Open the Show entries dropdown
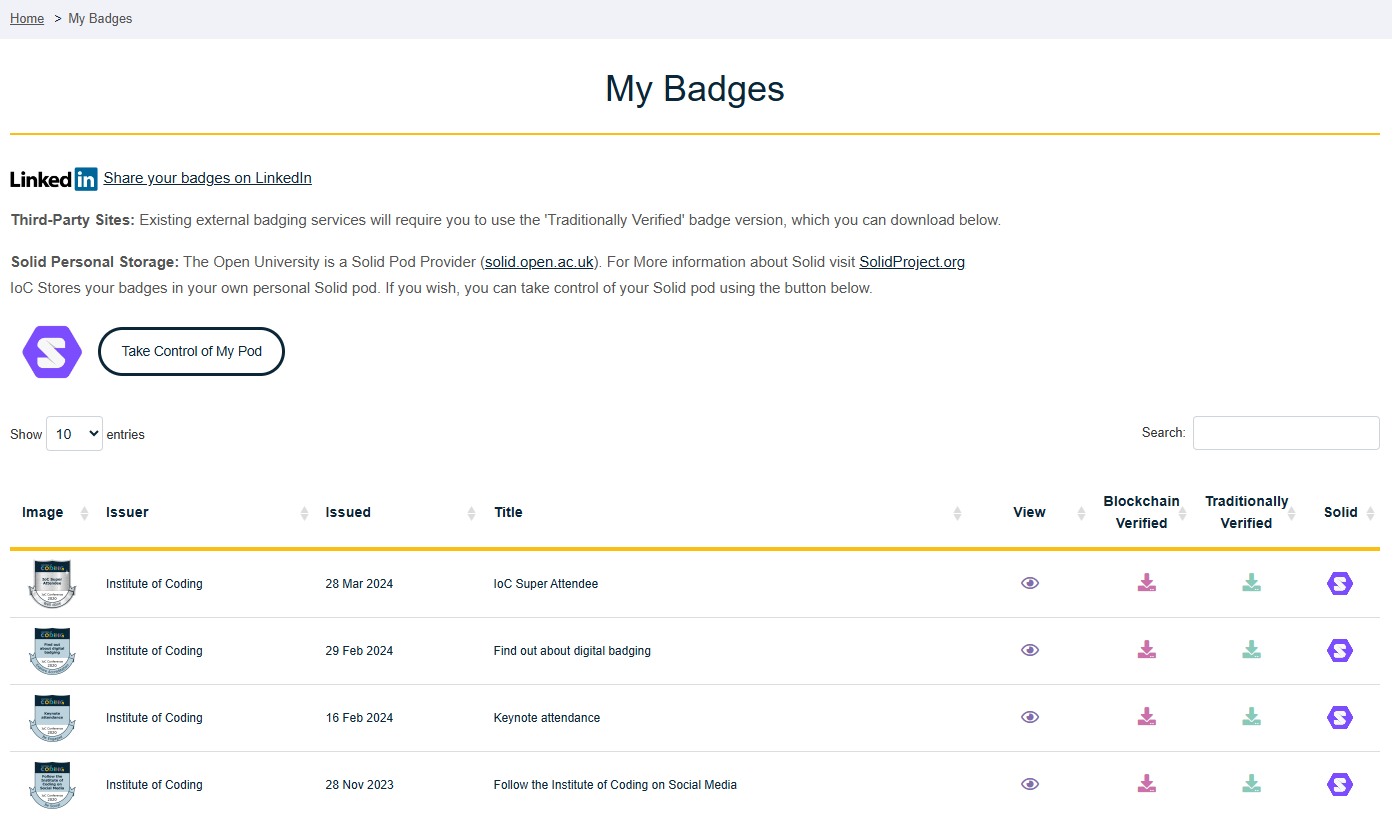The height and width of the screenshot is (817, 1392). pyautogui.click(x=74, y=433)
